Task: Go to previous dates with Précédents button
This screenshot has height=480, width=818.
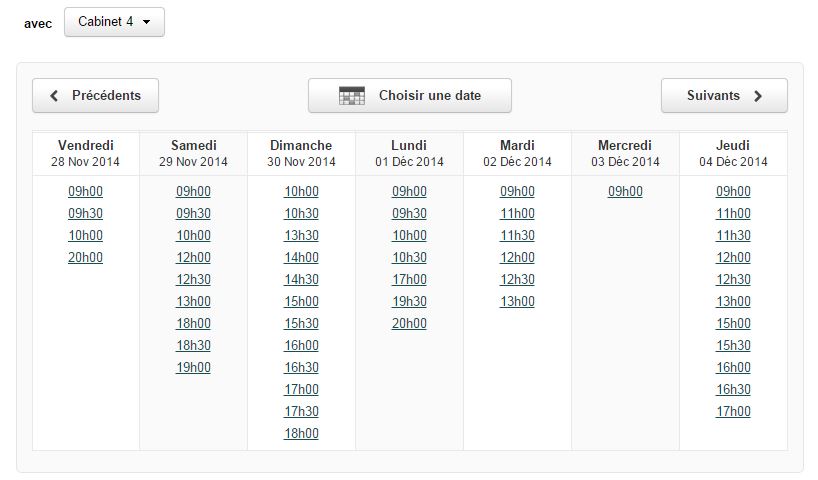Action: click(x=95, y=95)
